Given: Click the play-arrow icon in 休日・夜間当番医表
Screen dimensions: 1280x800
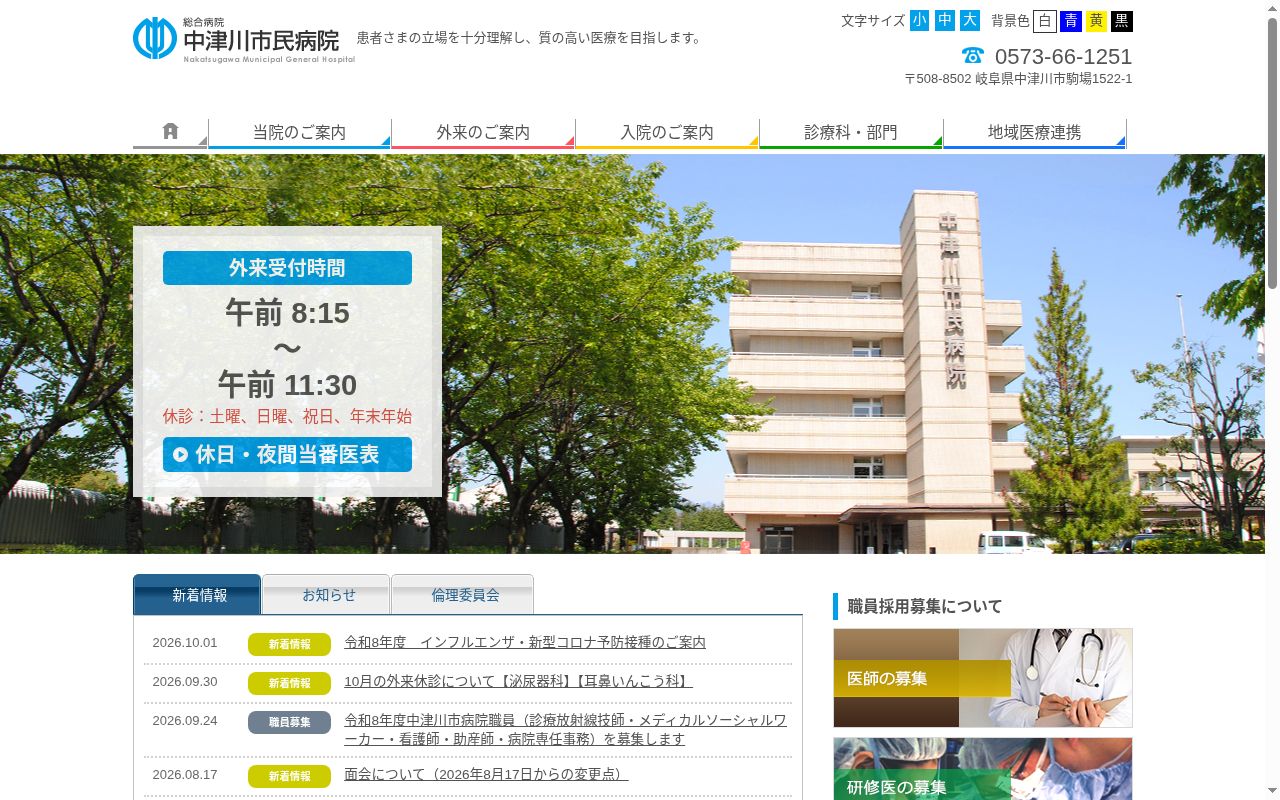Looking at the screenshot, I should pyautogui.click(x=180, y=455).
